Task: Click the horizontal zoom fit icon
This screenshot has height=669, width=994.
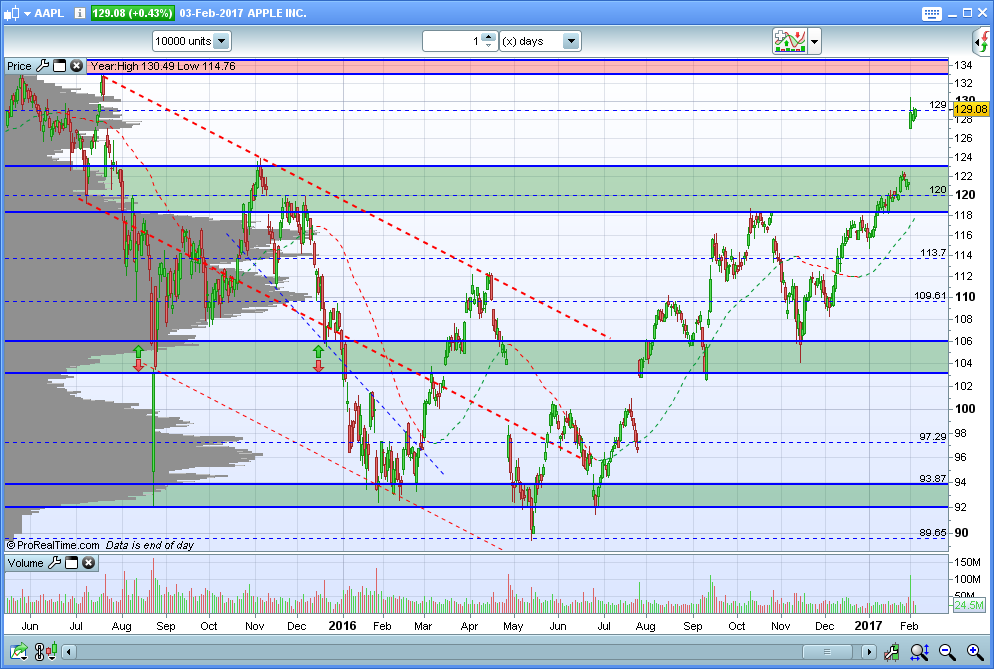Action: [x=919, y=651]
